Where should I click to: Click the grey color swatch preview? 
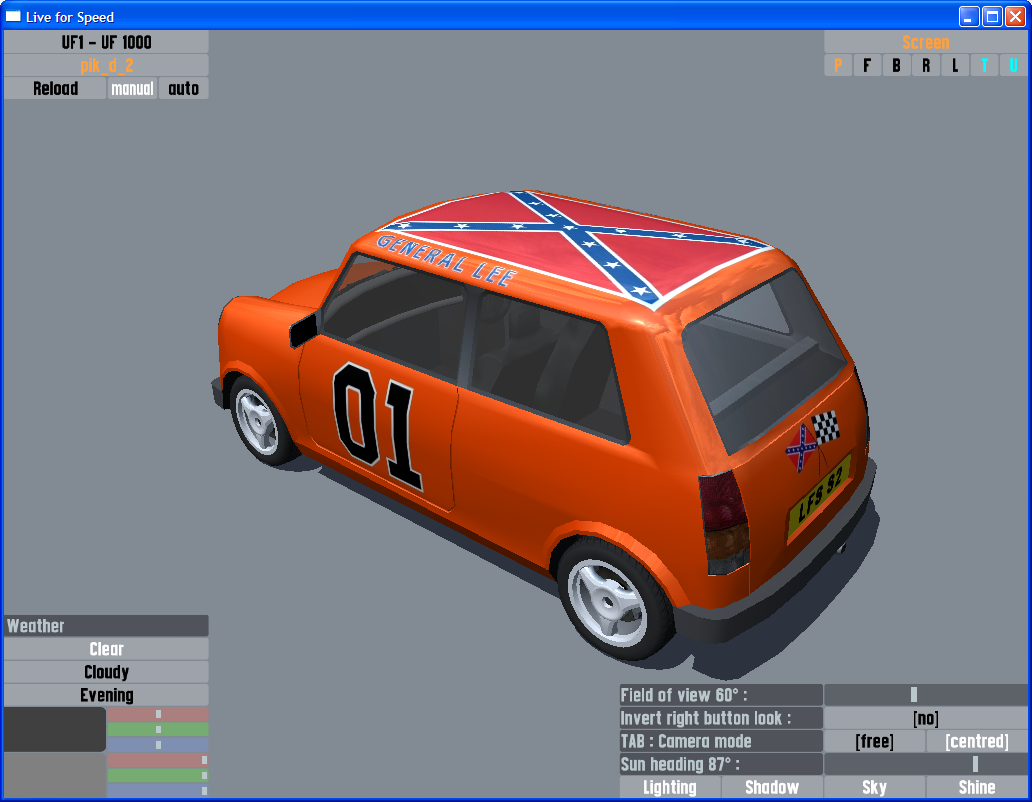(x=55, y=775)
